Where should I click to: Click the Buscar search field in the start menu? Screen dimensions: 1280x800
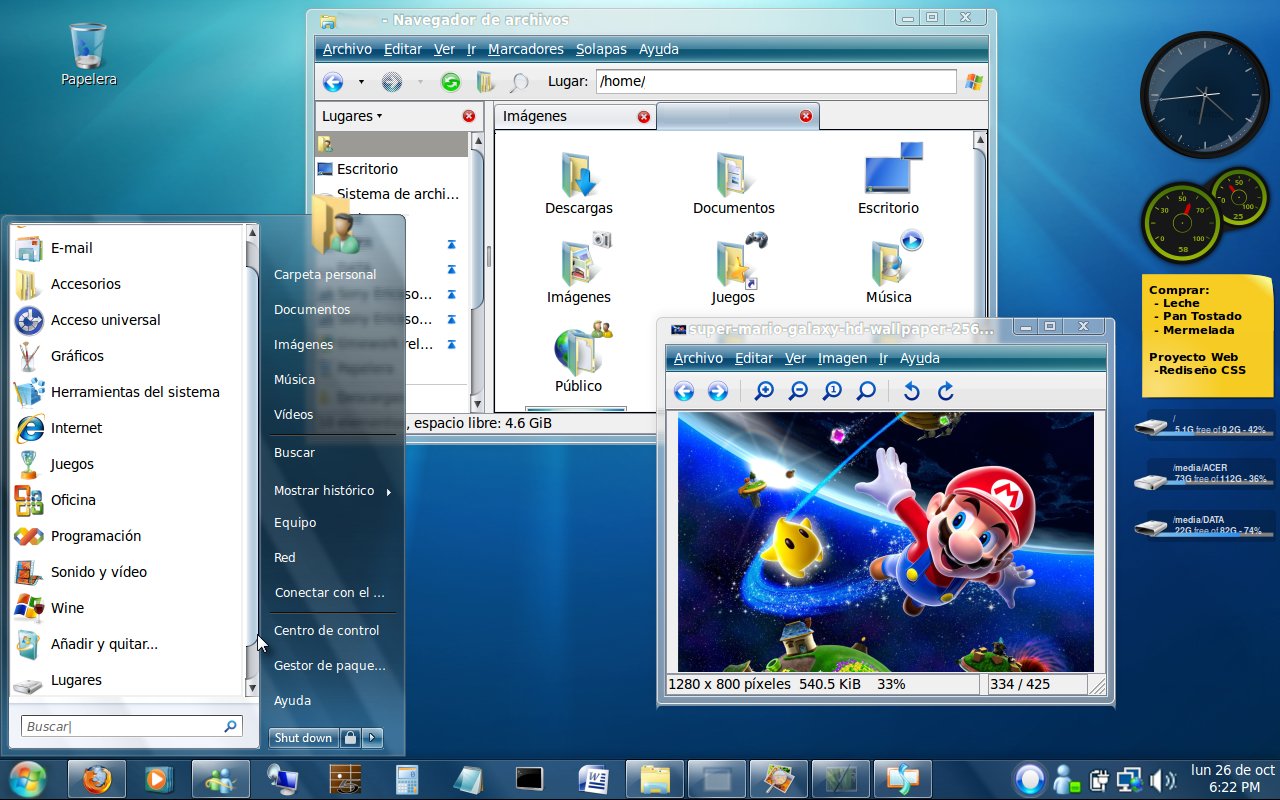pyautogui.click(x=131, y=727)
